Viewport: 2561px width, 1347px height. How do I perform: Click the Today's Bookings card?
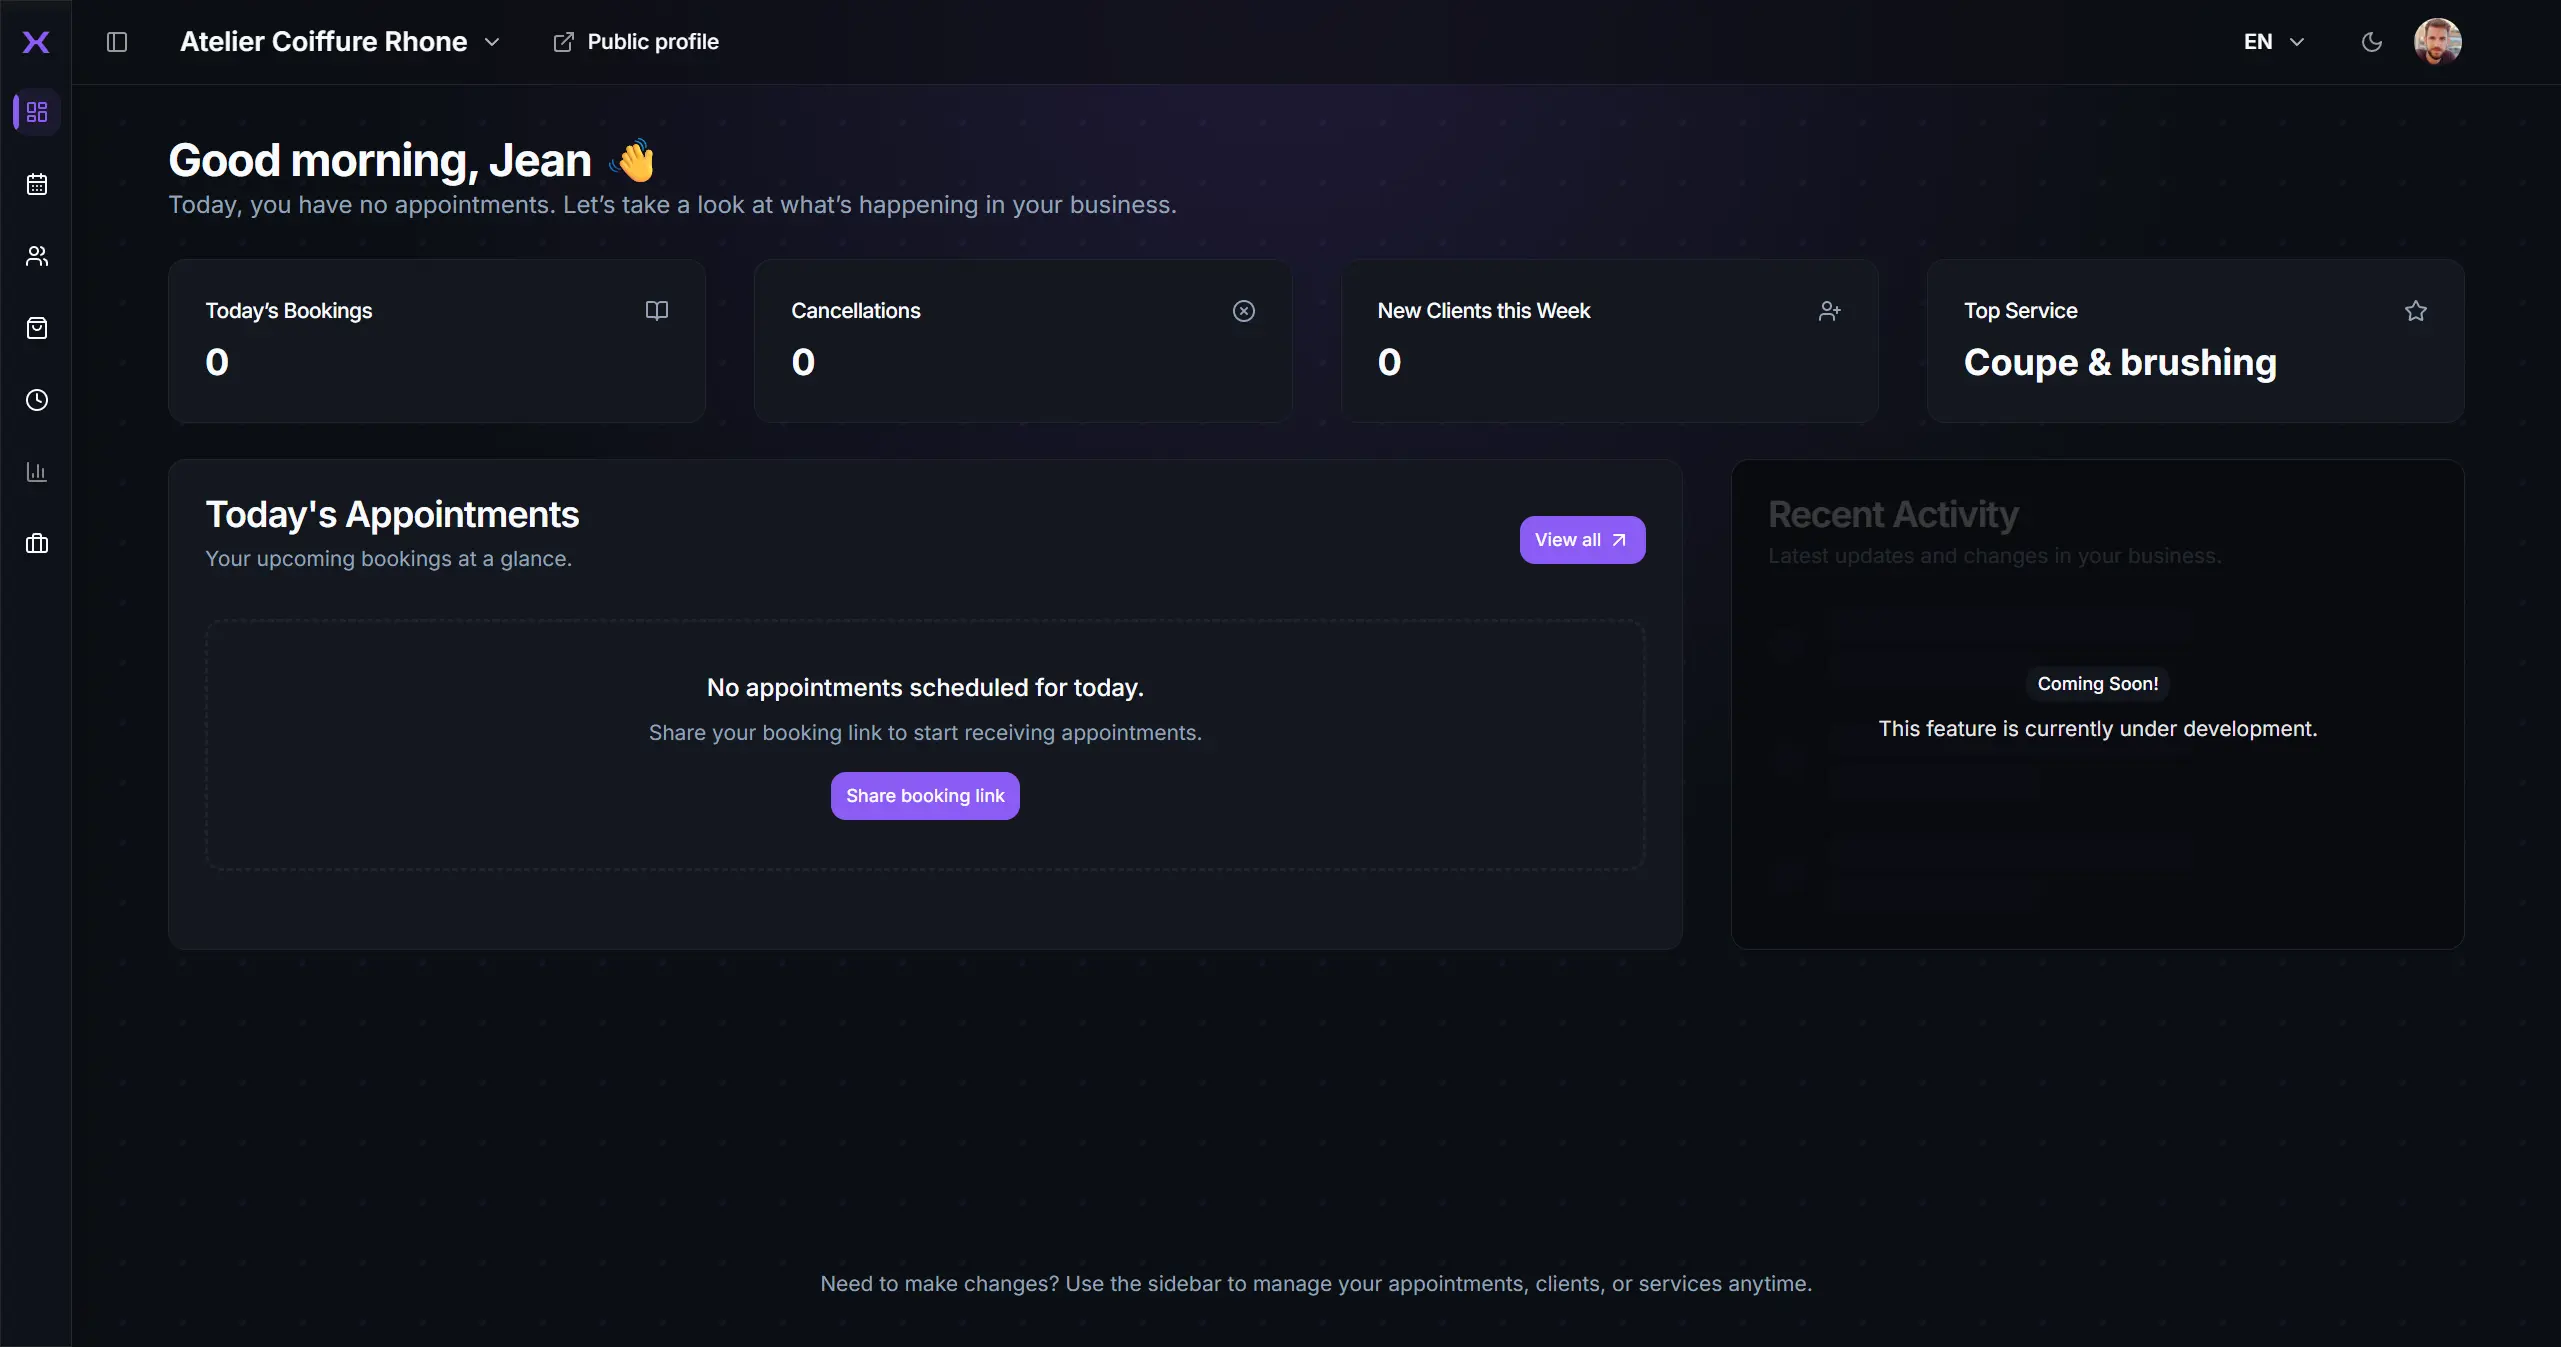437,341
